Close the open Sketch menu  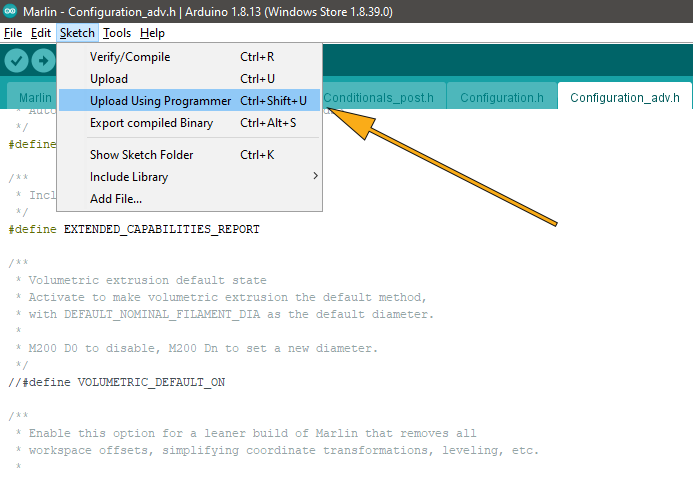[x=77, y=33]
